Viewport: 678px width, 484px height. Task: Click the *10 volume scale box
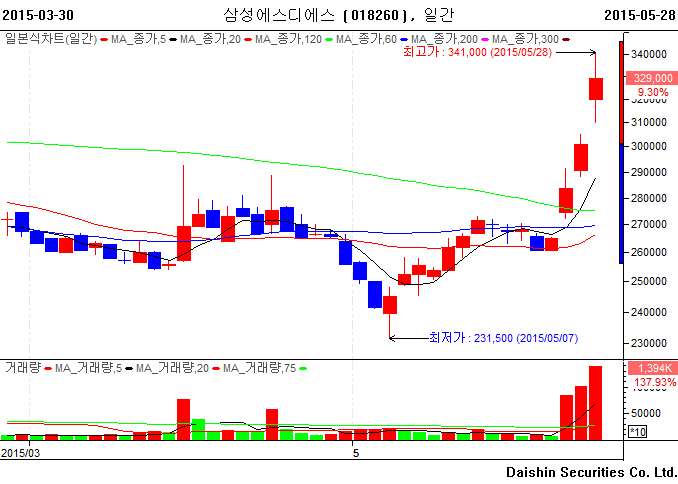coord(637,432)
